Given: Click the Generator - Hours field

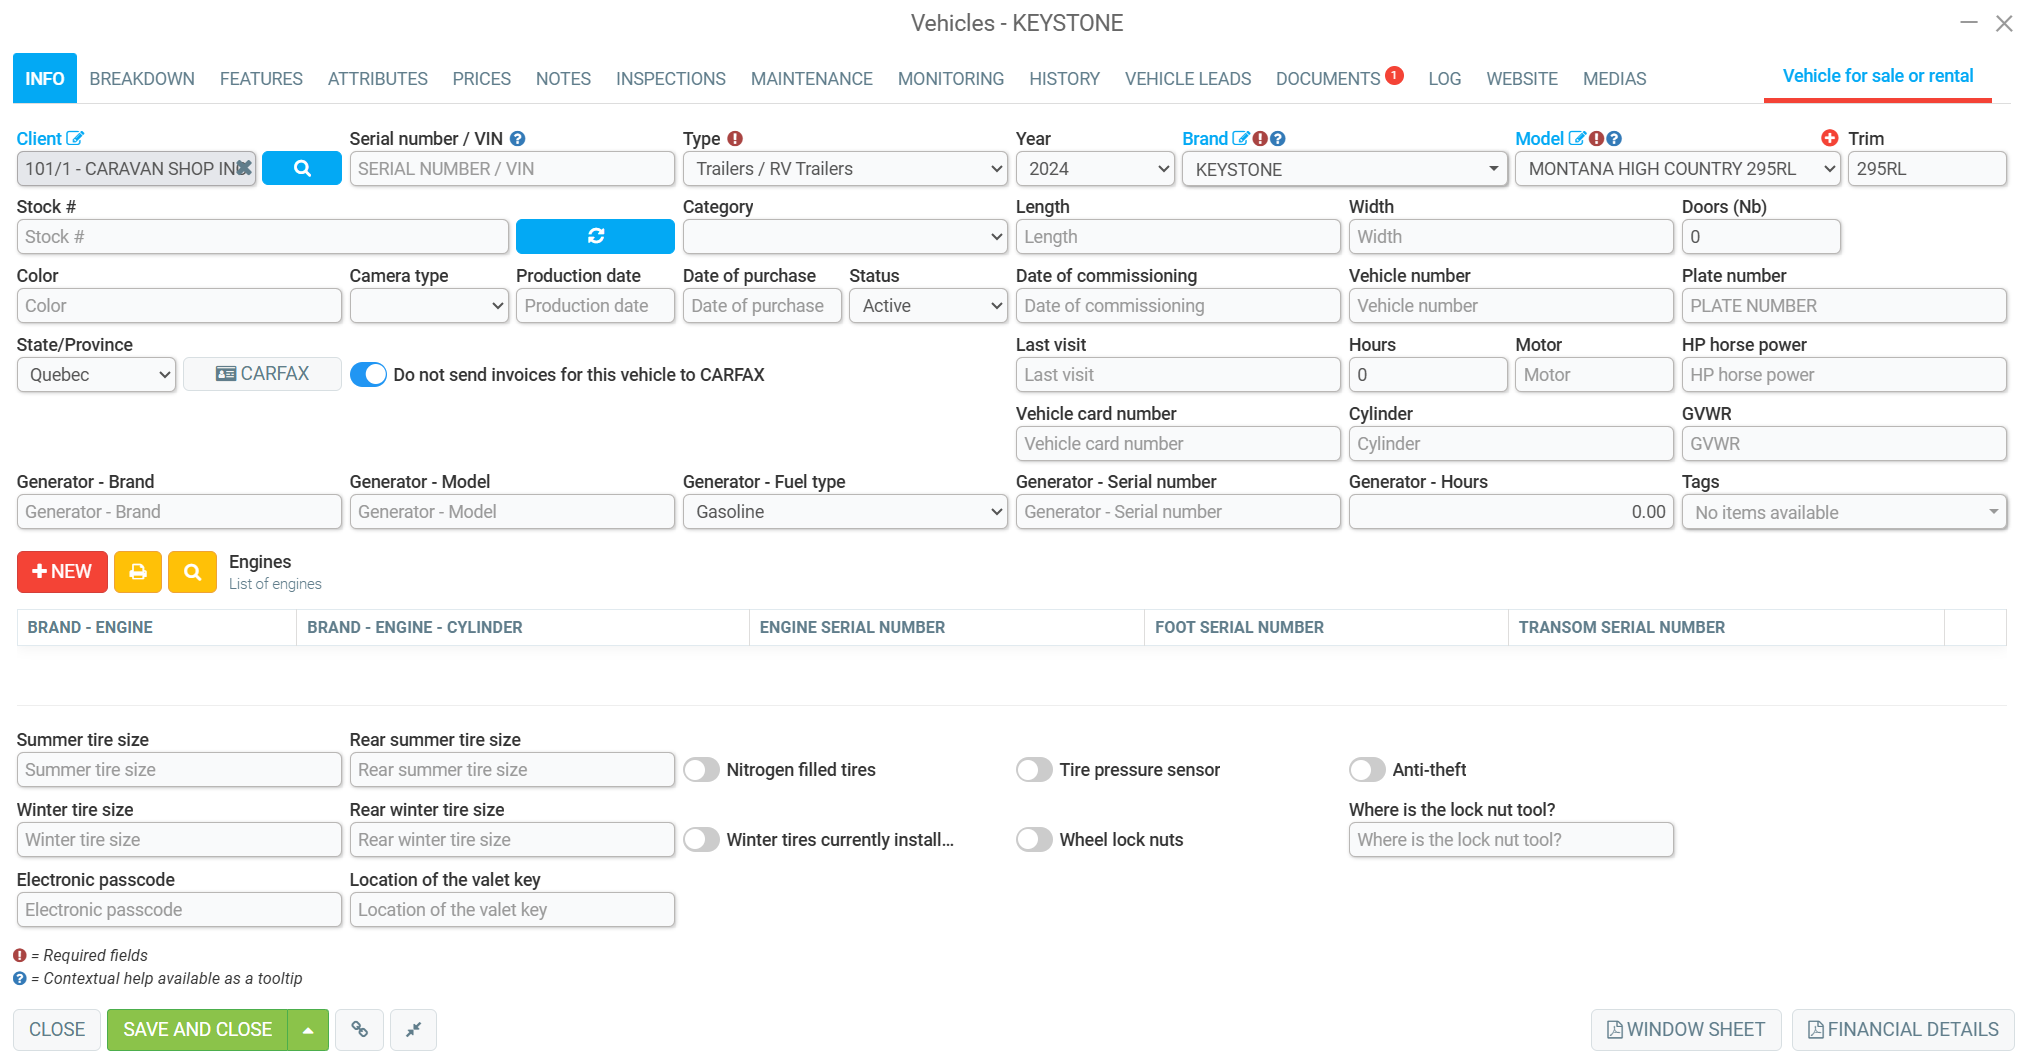Looking at the screenshot, I should 1511,512.
